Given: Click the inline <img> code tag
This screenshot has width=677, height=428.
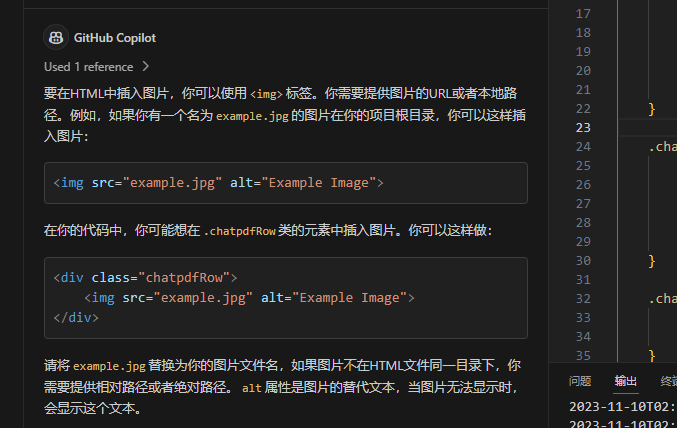Looking at the screenshot, I should pos(265,94).
